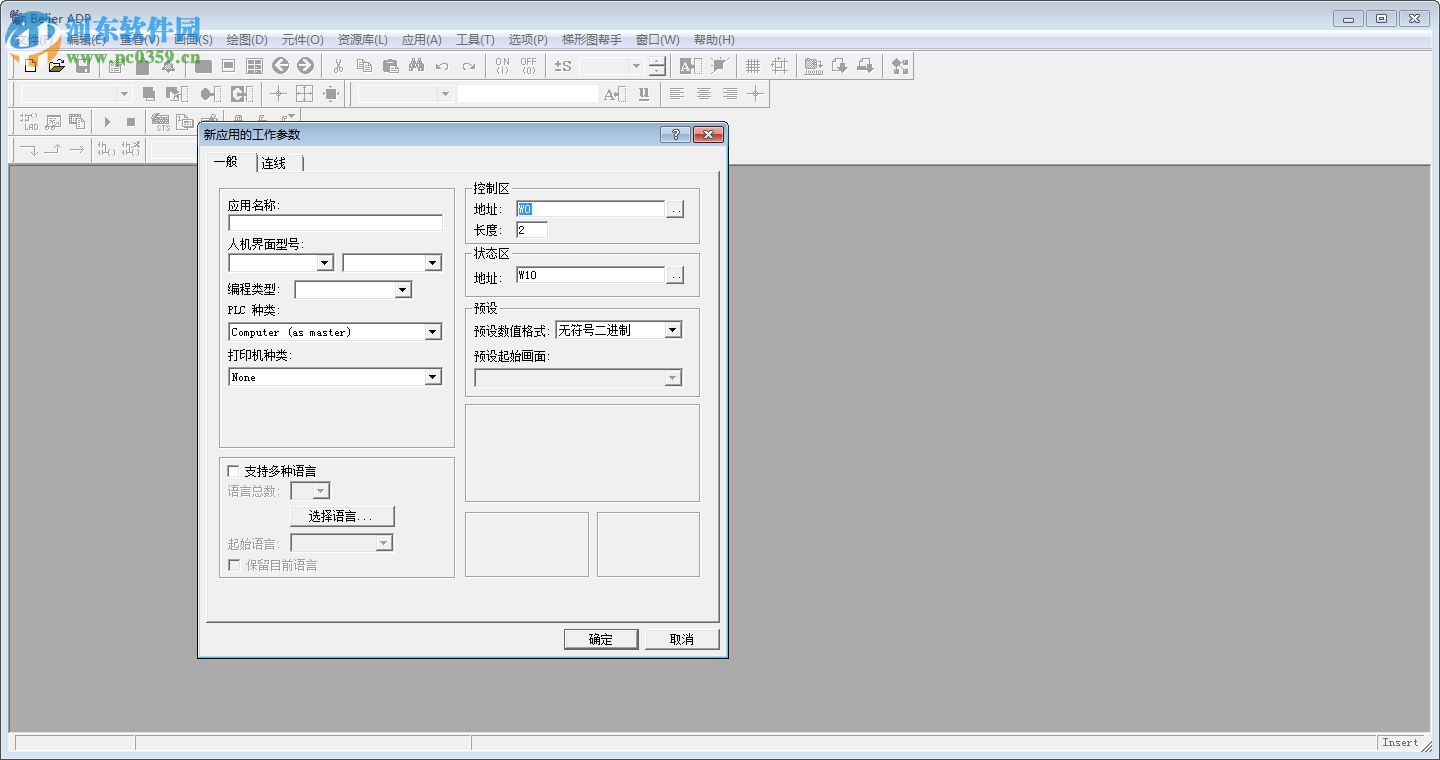Screen dimensions: 1440x760
Task: Open the 工具(T) menu
Action: 475,40
